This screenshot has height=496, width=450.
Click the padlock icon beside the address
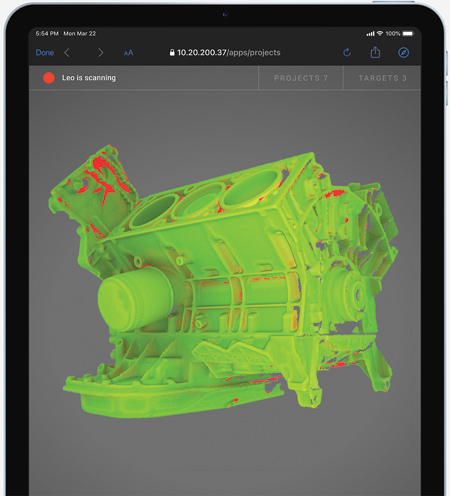[x=172, y=52]
